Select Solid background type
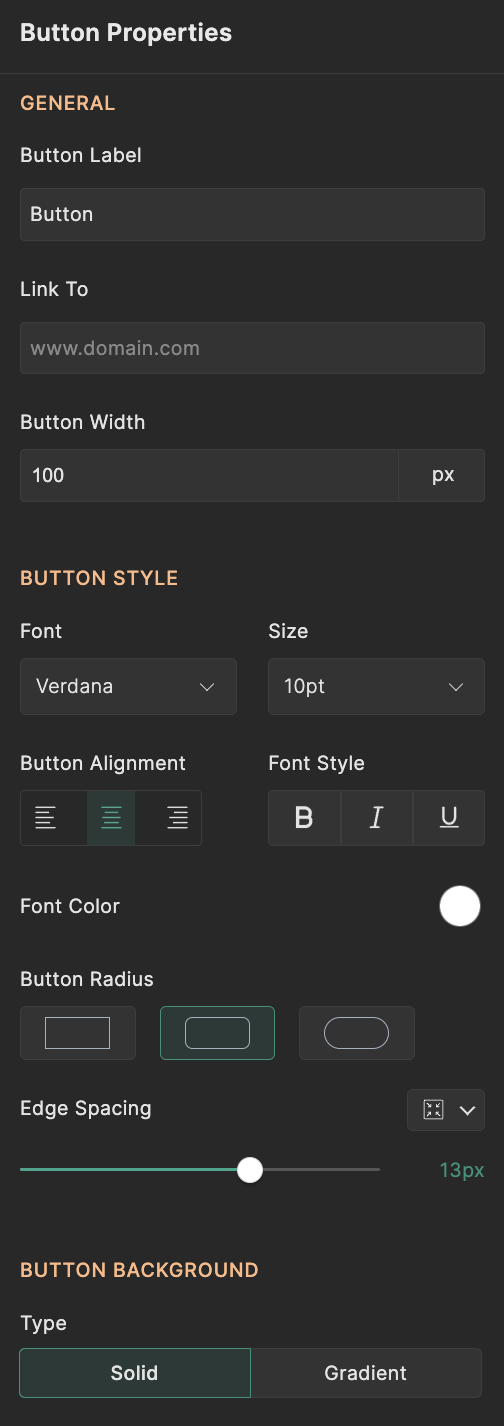The width and height of the screenshot is (504, 1426). [135, 1373]
